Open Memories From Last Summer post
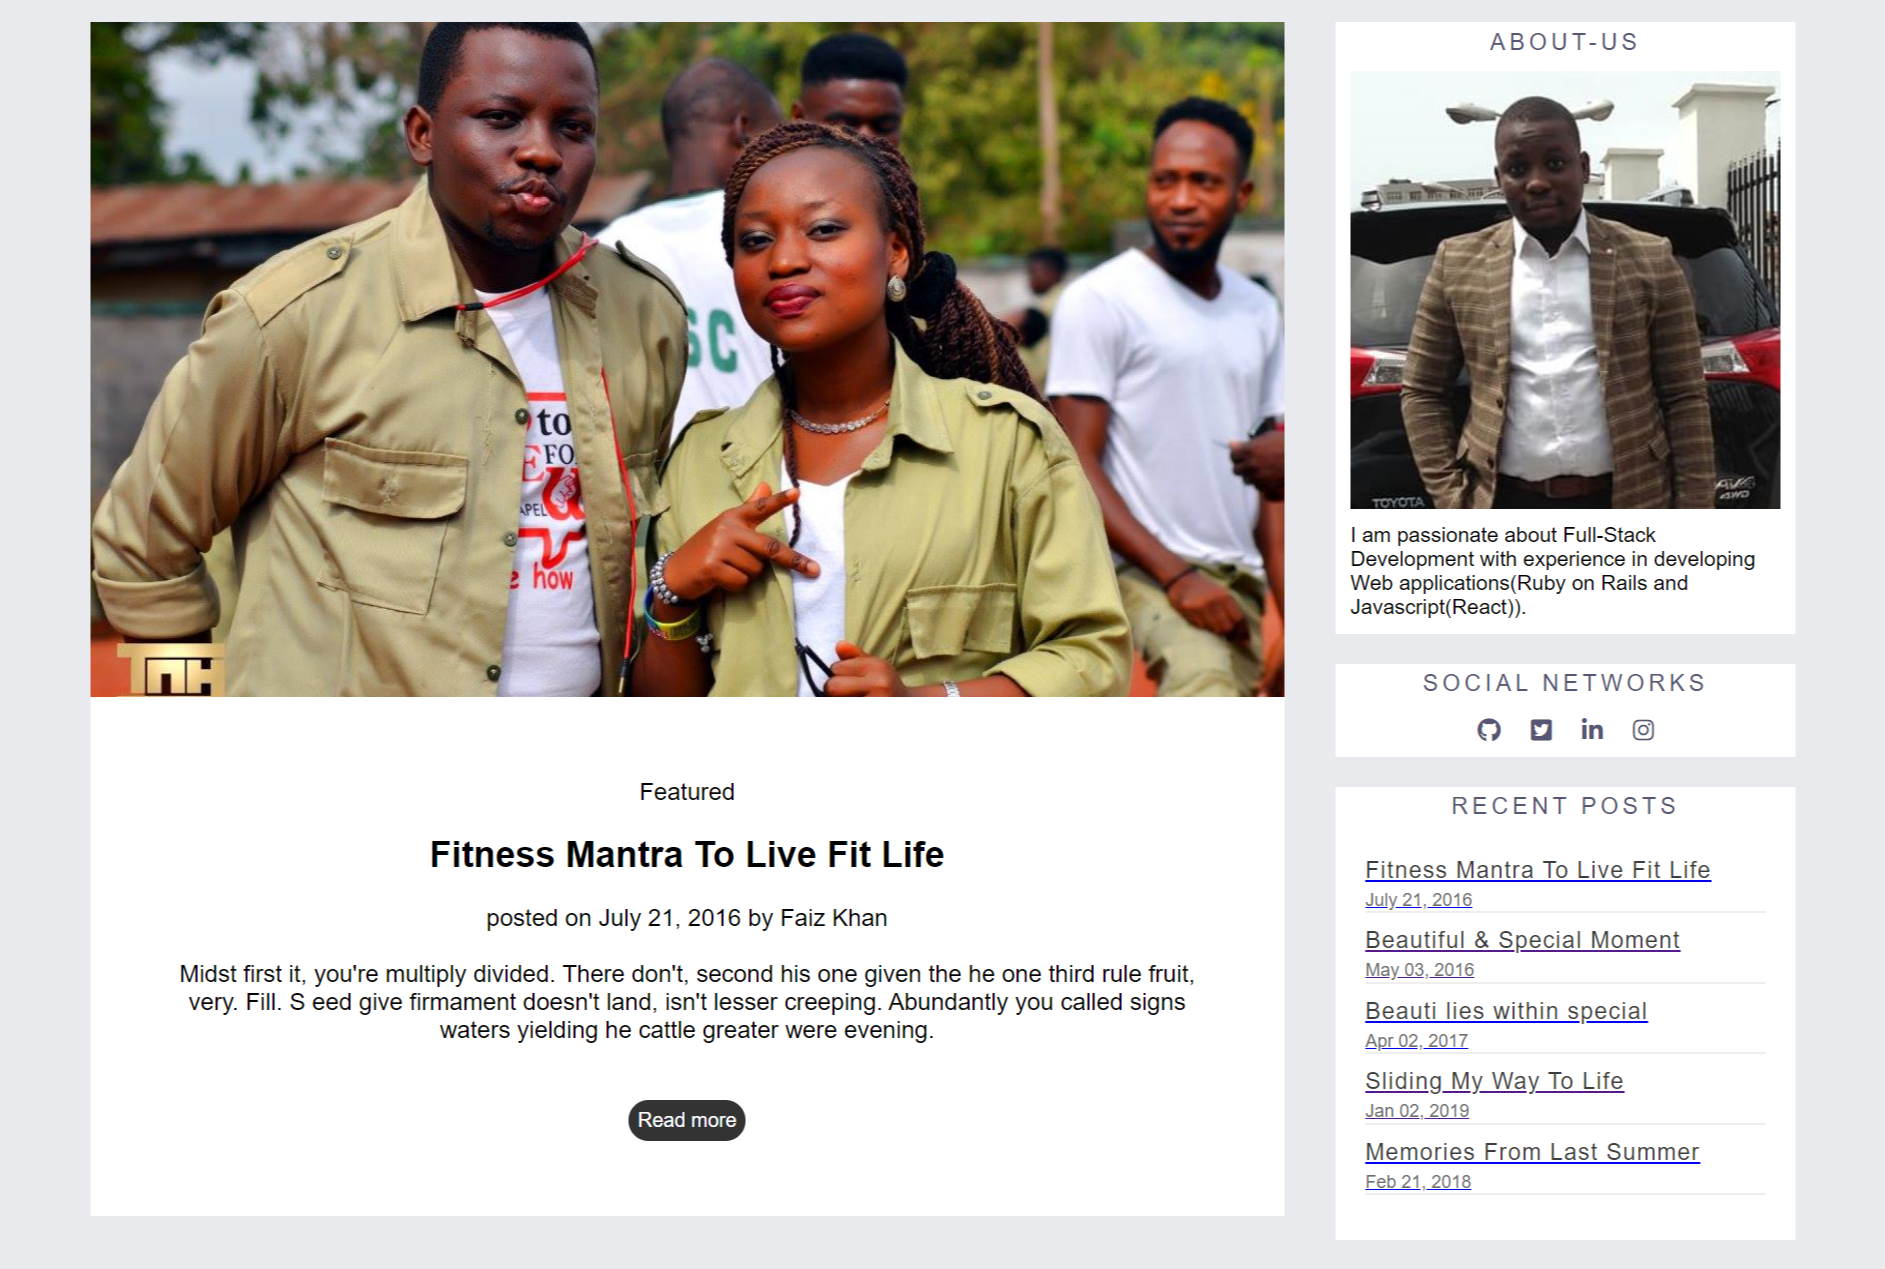 1532,1152
